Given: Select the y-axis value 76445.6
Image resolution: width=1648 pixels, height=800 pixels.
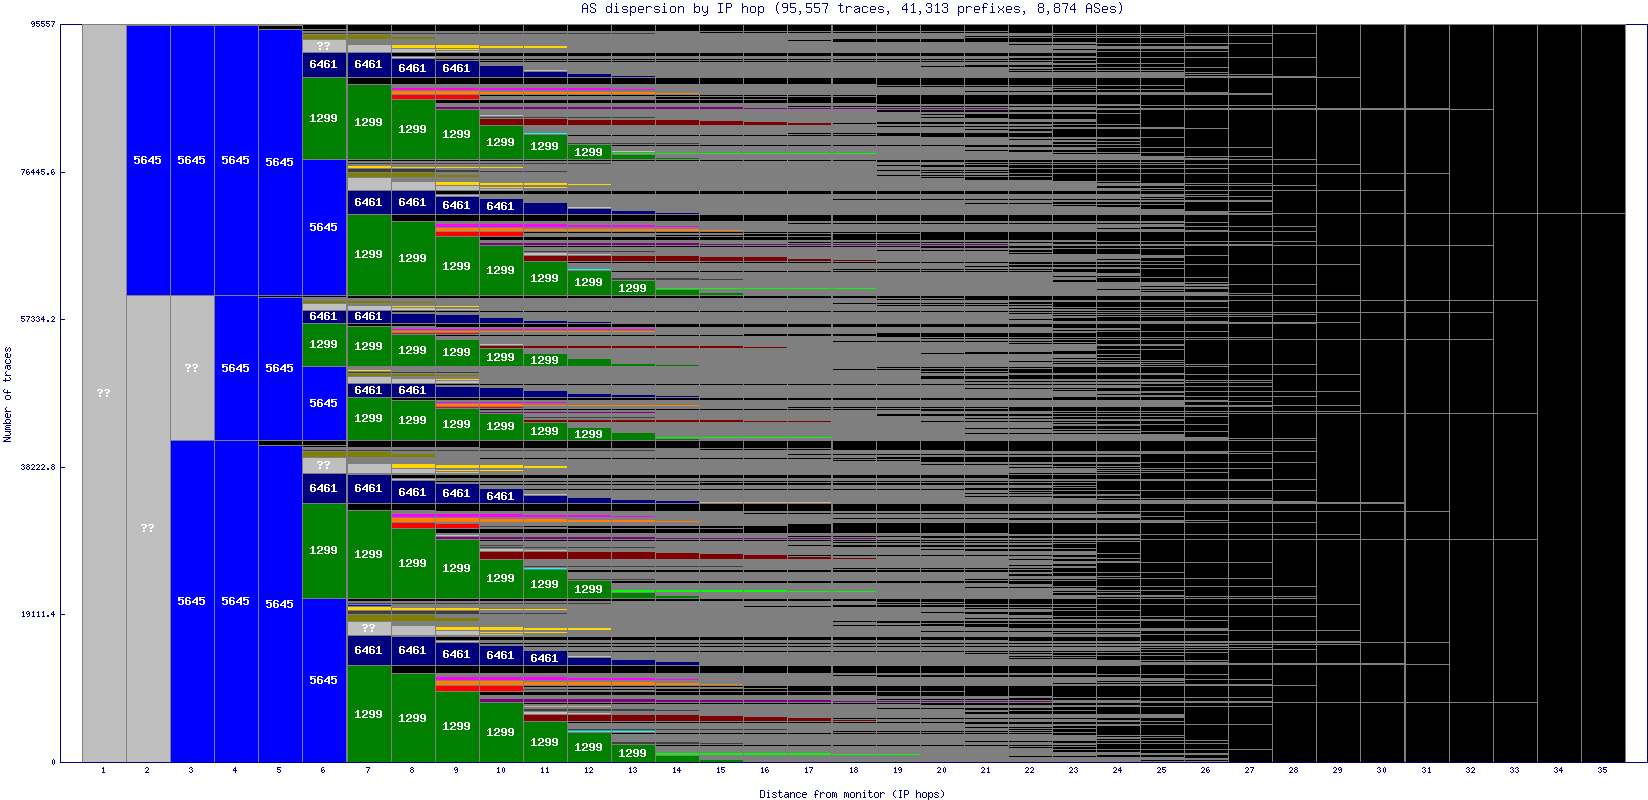Looking at the screenshot, I should click(38, 172).
